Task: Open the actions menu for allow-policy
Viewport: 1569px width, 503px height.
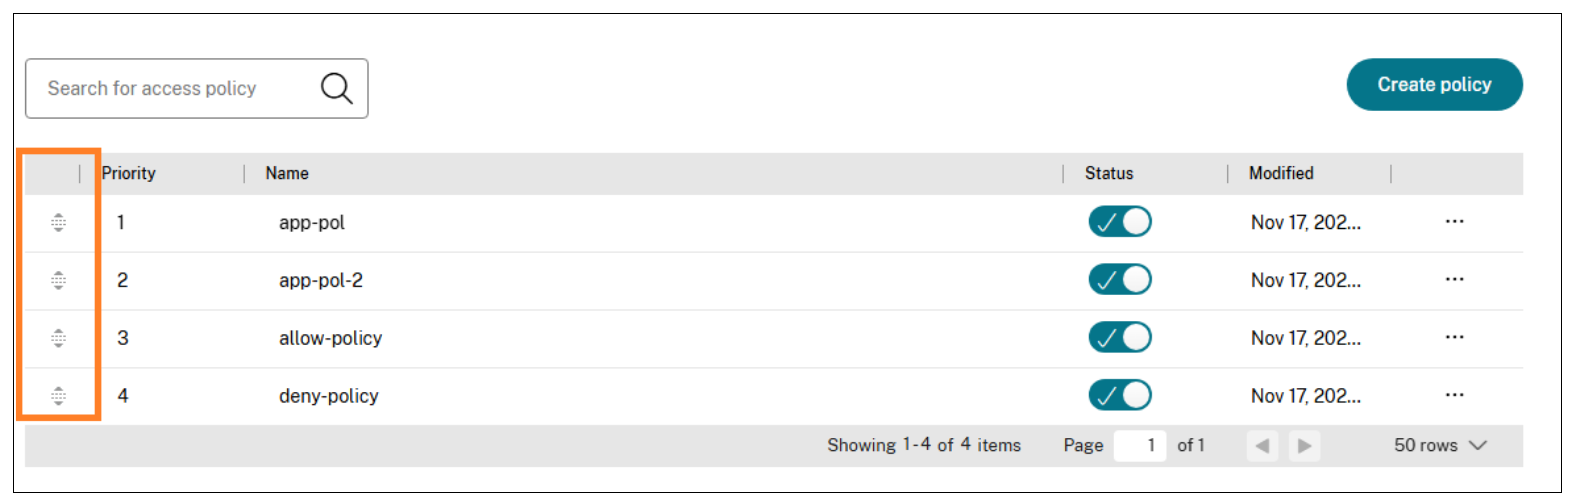Action: (1454, 338)
